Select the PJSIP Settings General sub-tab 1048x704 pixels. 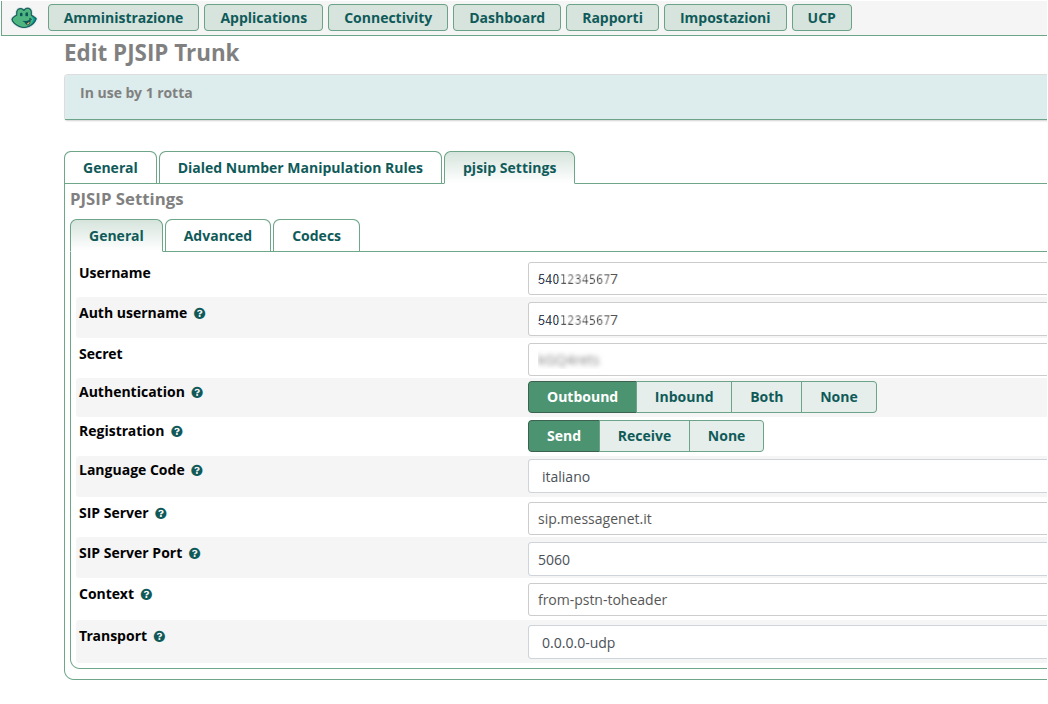(116, 236)
